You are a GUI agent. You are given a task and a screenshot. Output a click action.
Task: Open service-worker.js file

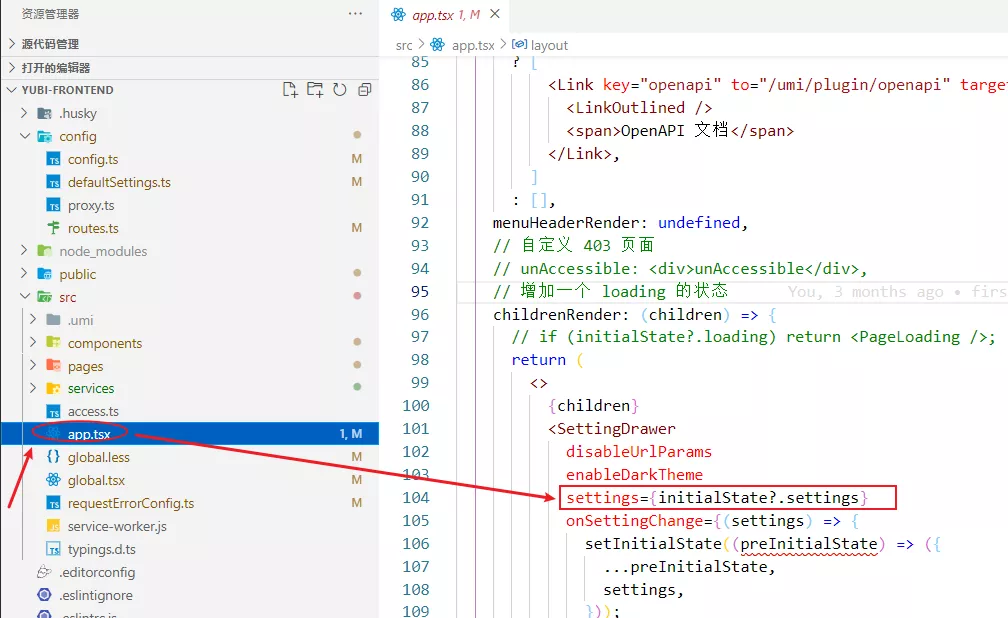(x=117, y=526)
